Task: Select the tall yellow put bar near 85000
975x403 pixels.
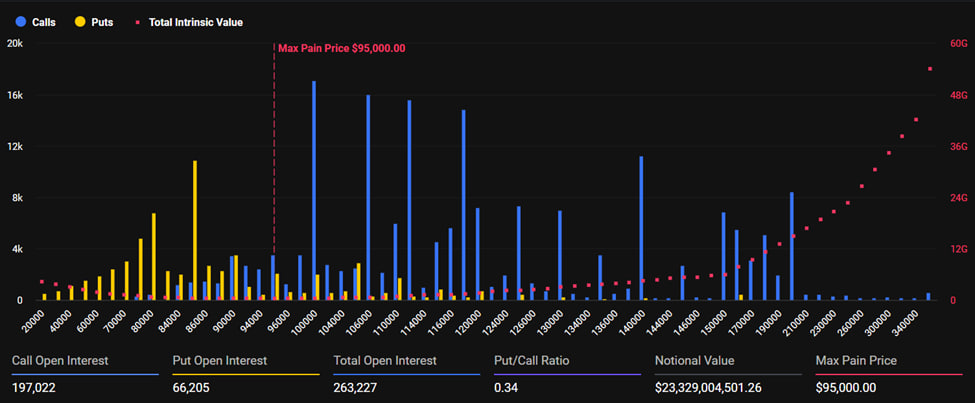Action: (195, 231)
